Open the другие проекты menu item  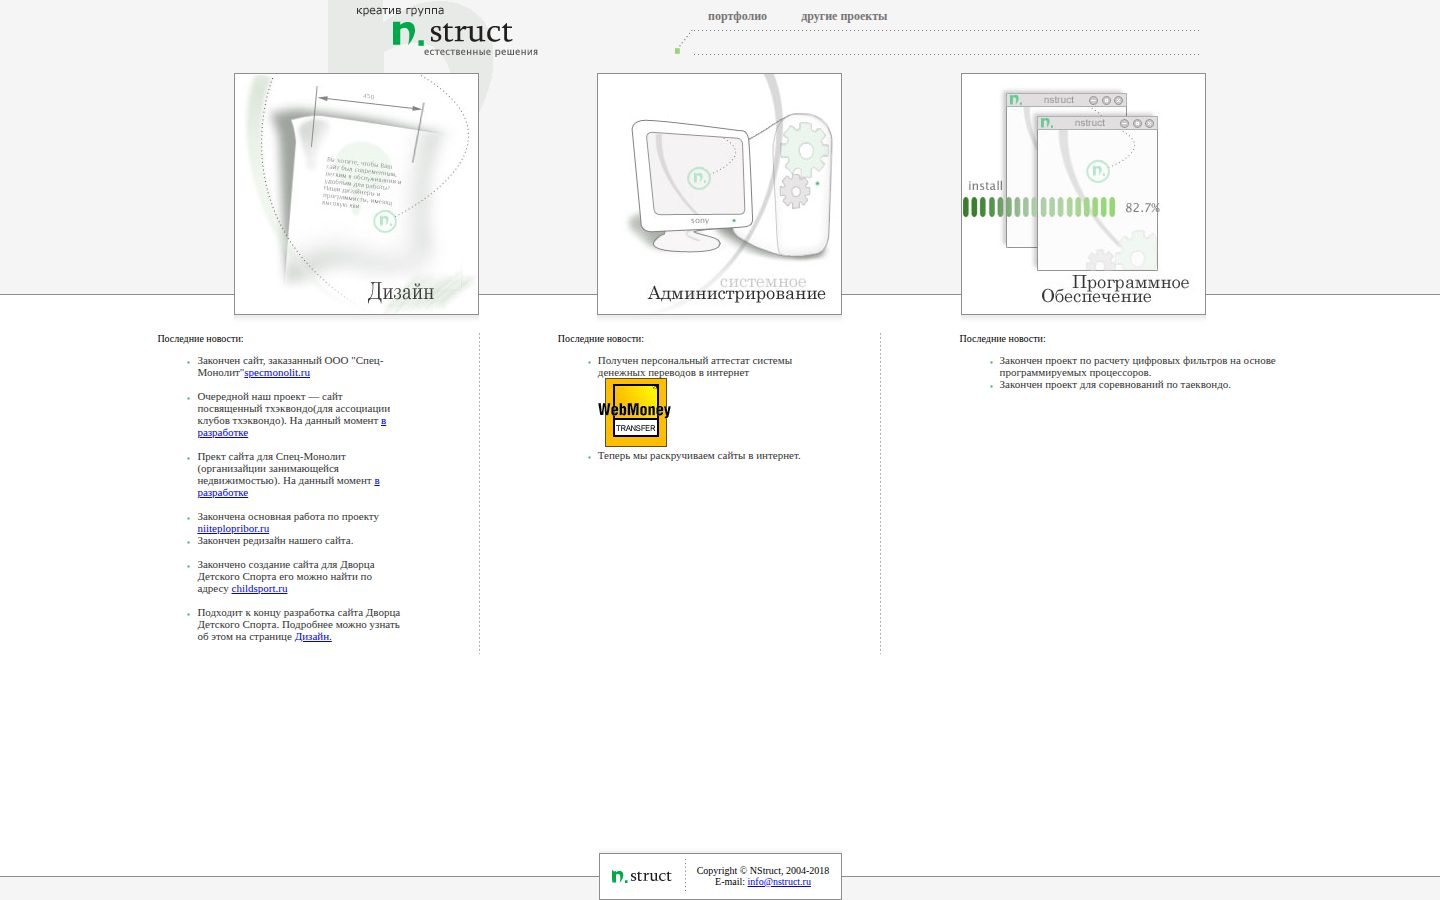pos(844,16)
